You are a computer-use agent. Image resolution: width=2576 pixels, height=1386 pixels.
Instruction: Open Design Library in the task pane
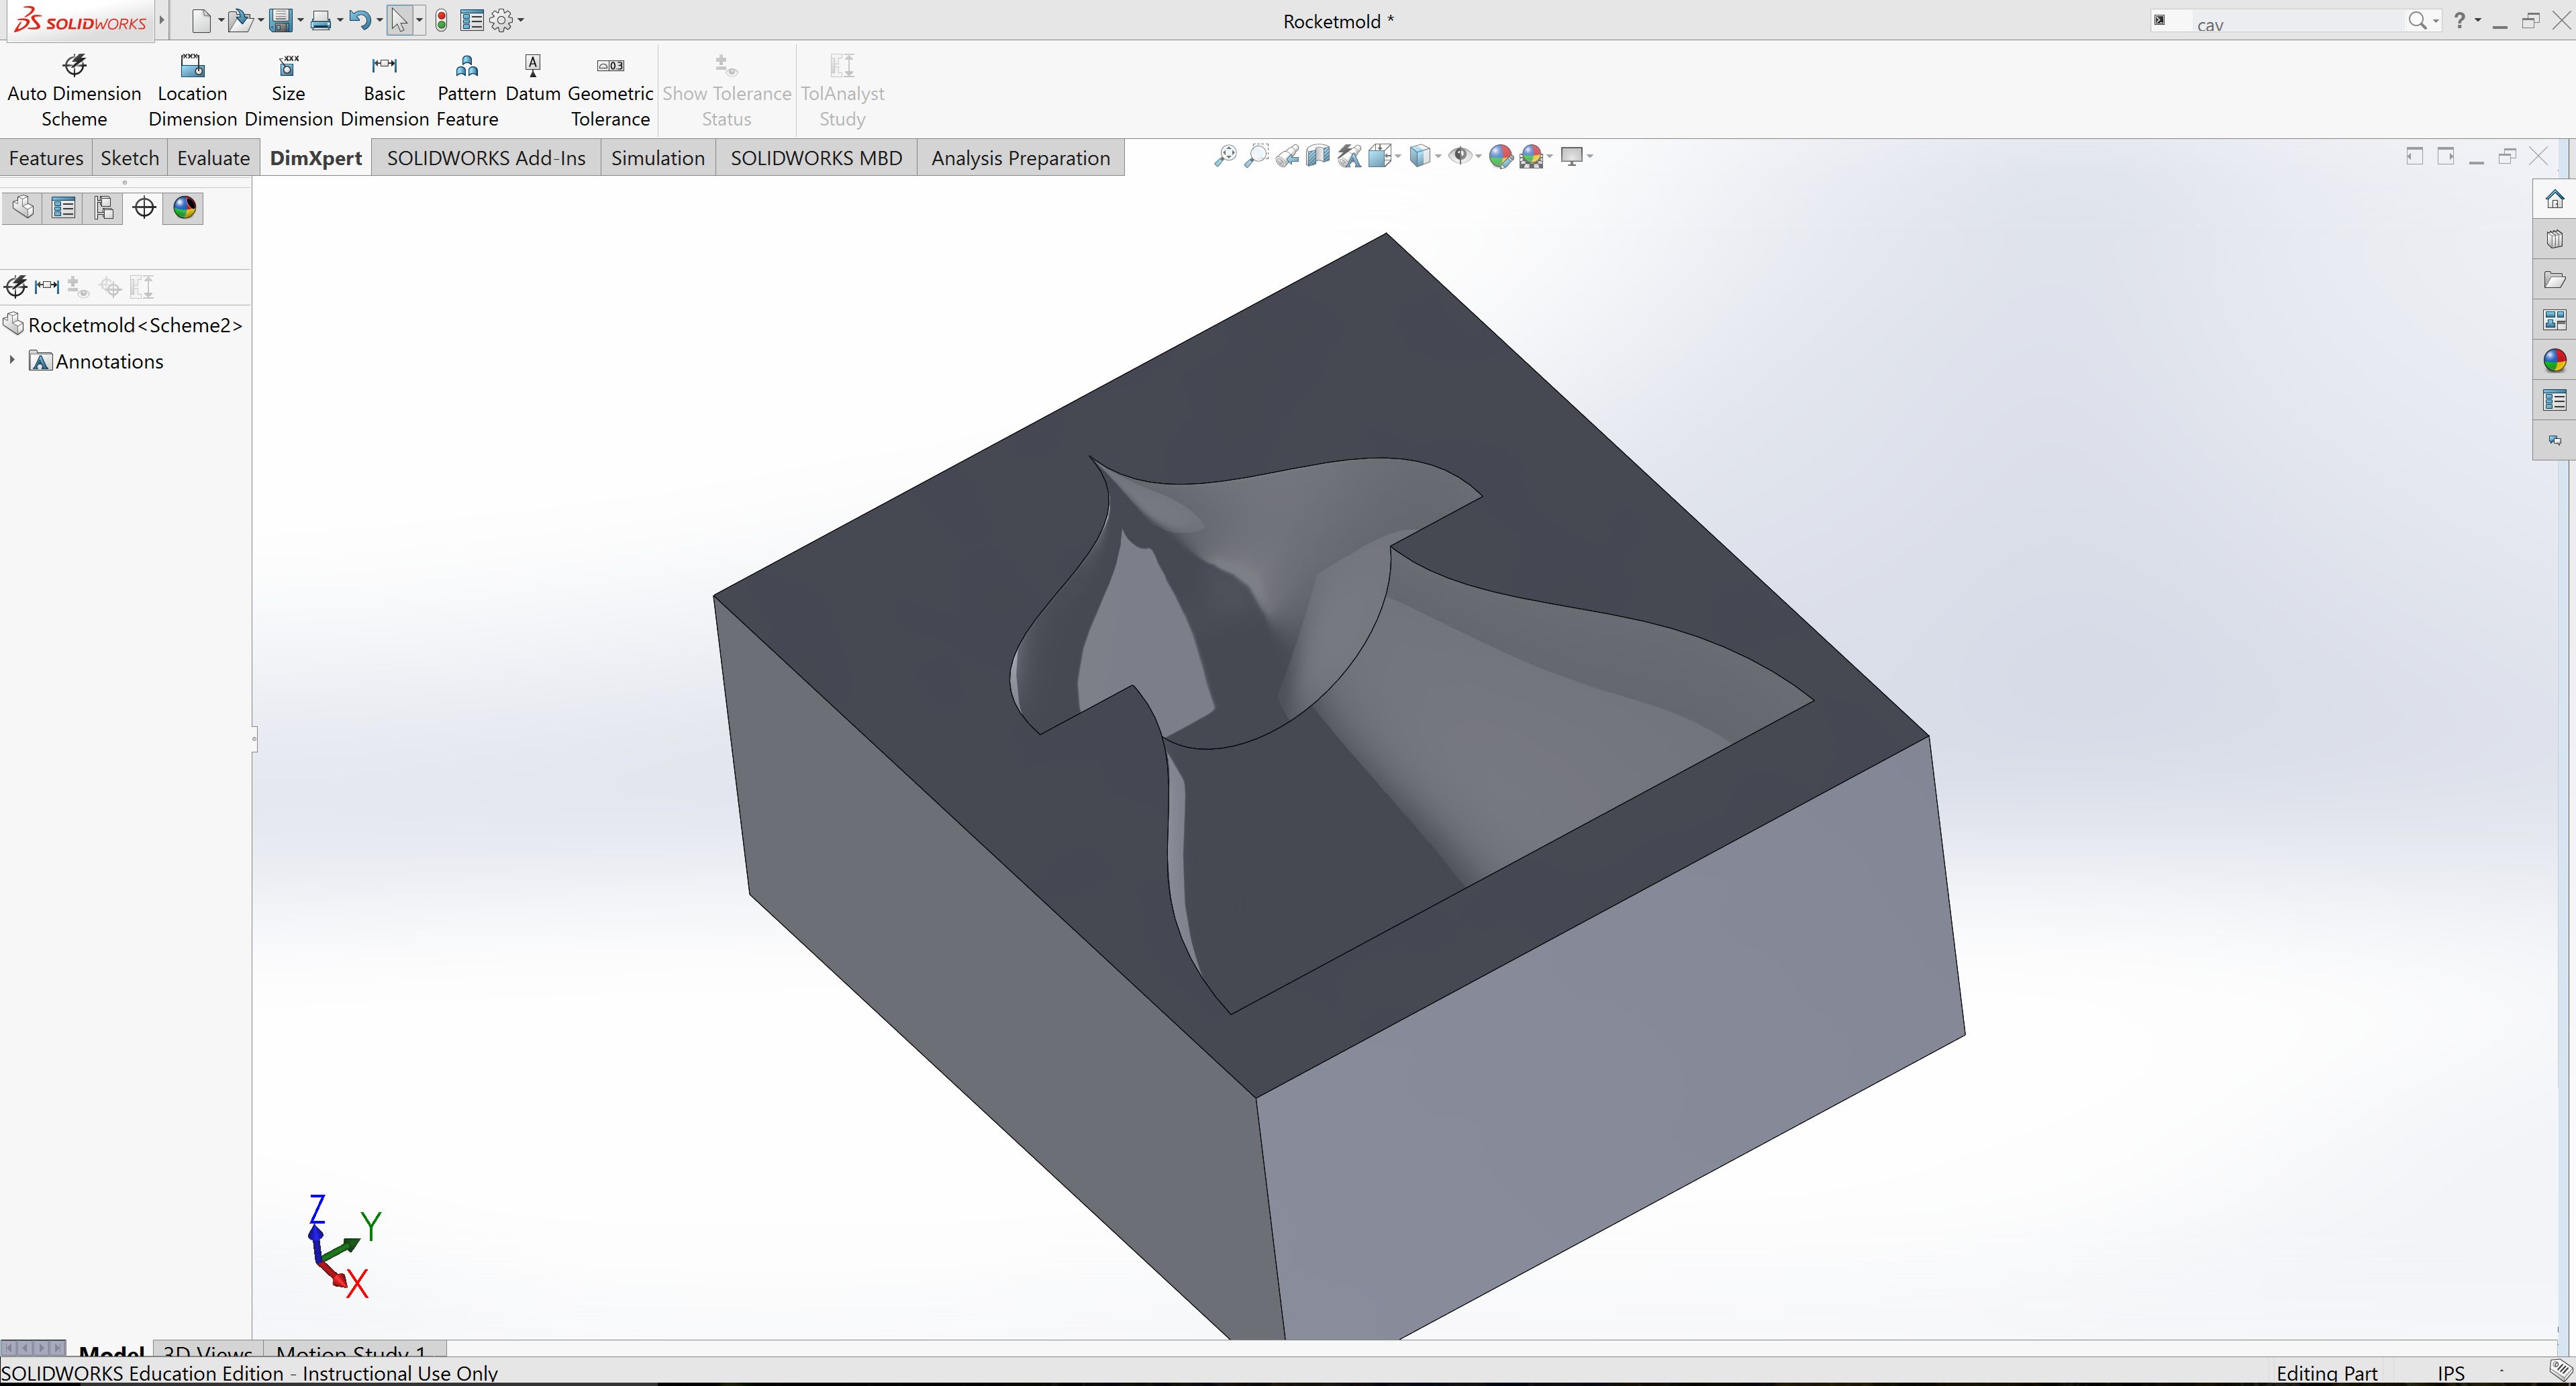click(x=2554, y=239)
